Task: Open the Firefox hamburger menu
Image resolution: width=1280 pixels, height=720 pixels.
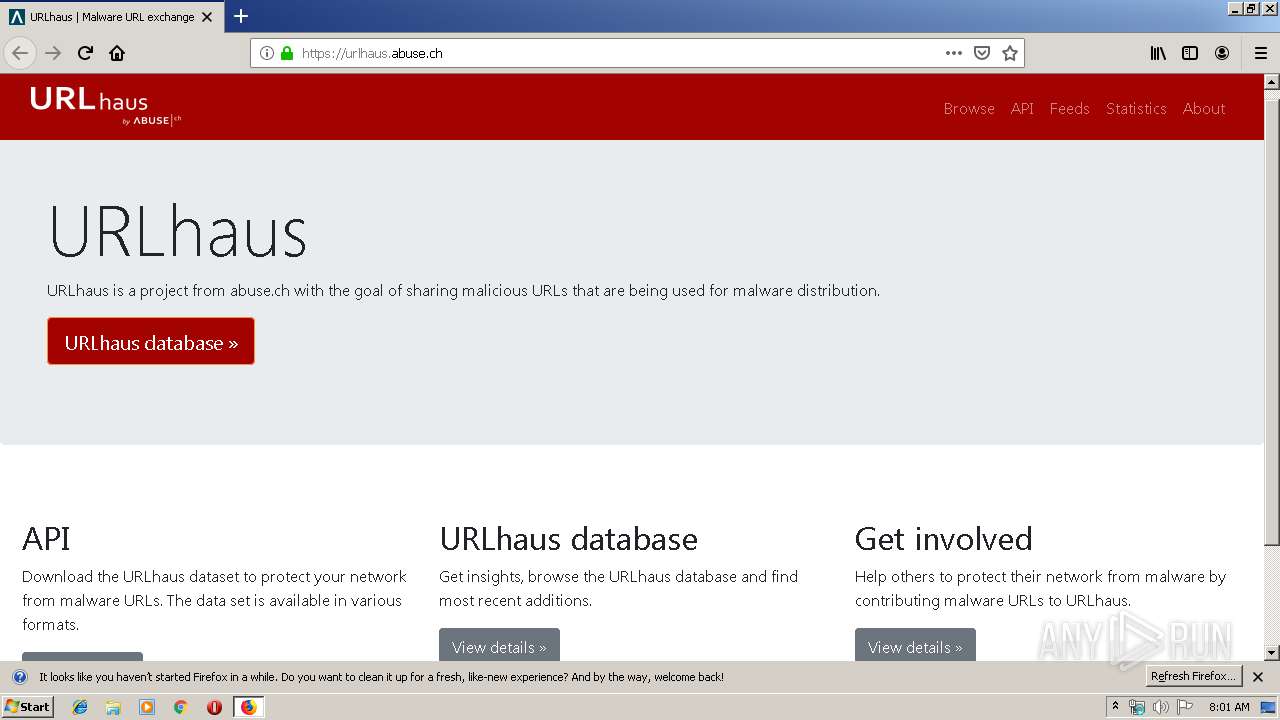Action: (1261, 53)
